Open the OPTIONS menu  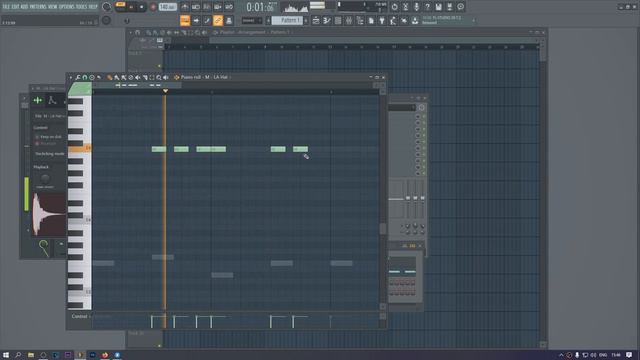point(67,7)
